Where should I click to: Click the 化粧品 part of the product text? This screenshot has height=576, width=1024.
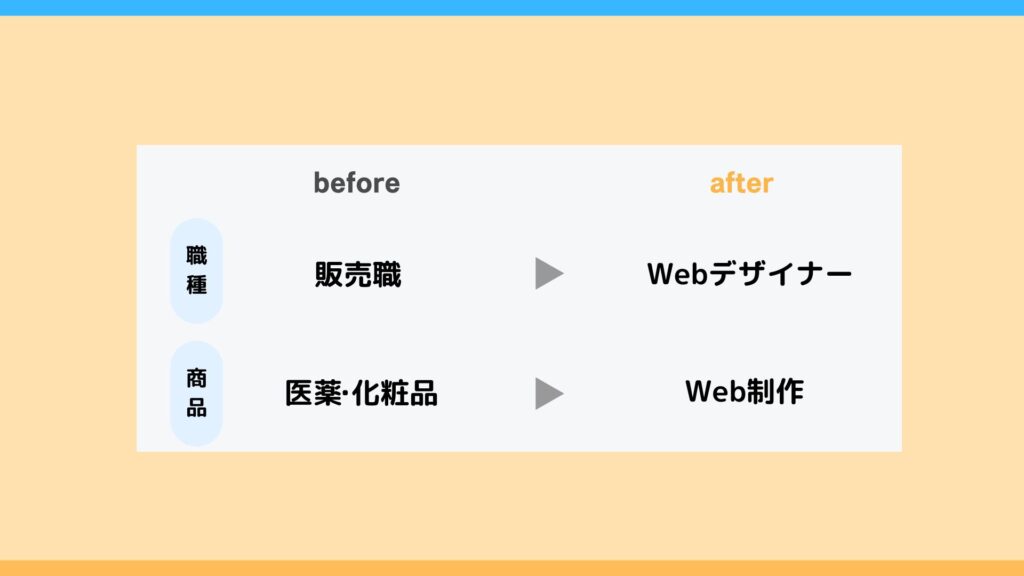(x=394, y=393)
